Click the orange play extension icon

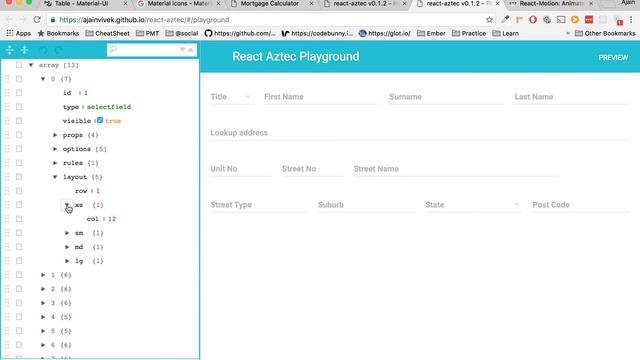click(x=575, y=19)
